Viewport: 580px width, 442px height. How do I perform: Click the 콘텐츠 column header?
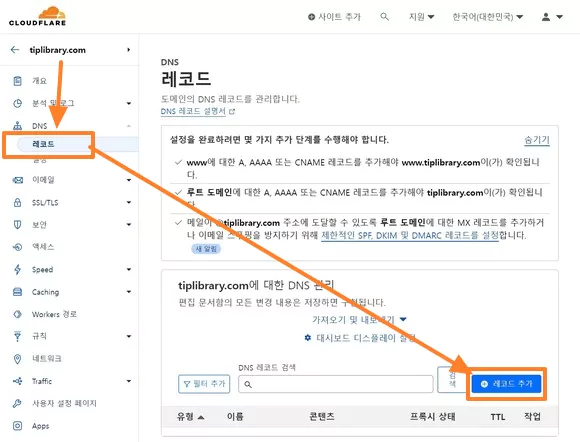pos(322,417)
